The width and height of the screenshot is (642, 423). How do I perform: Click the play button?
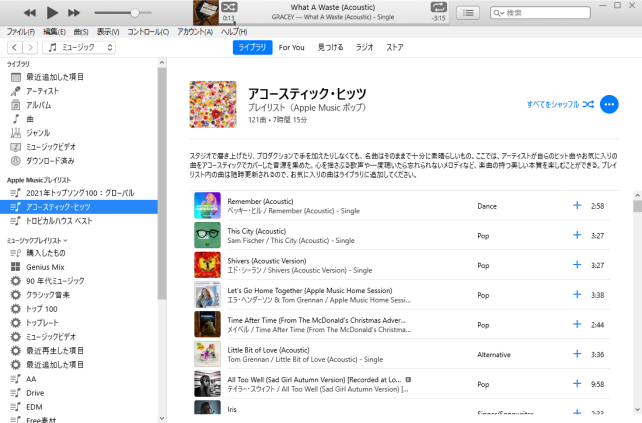(52, 13)
